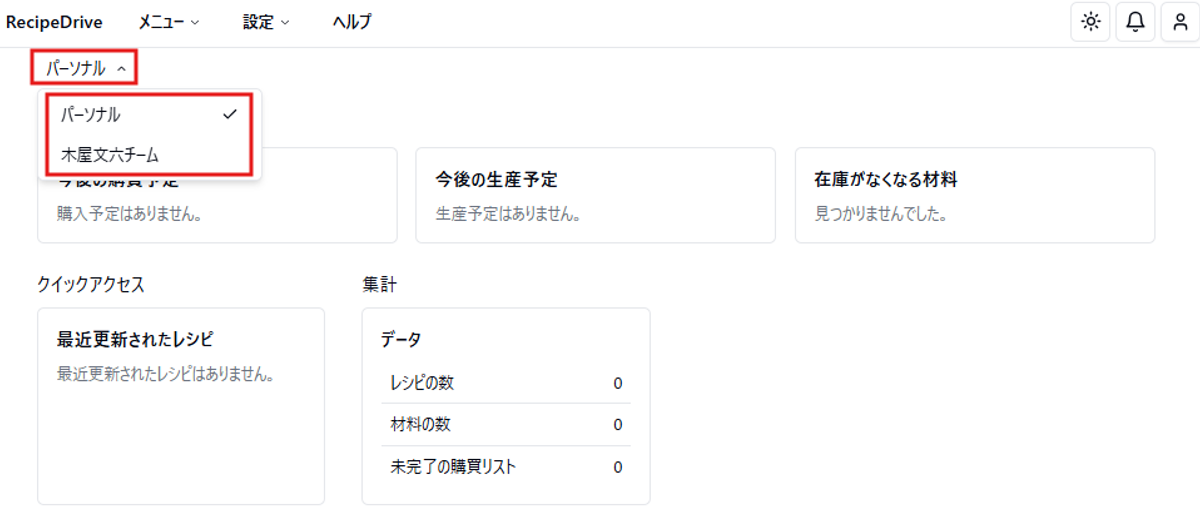This screenshot has height=511, width=1200.
Task: Click the データ card heading
Action: coord(401,340)
